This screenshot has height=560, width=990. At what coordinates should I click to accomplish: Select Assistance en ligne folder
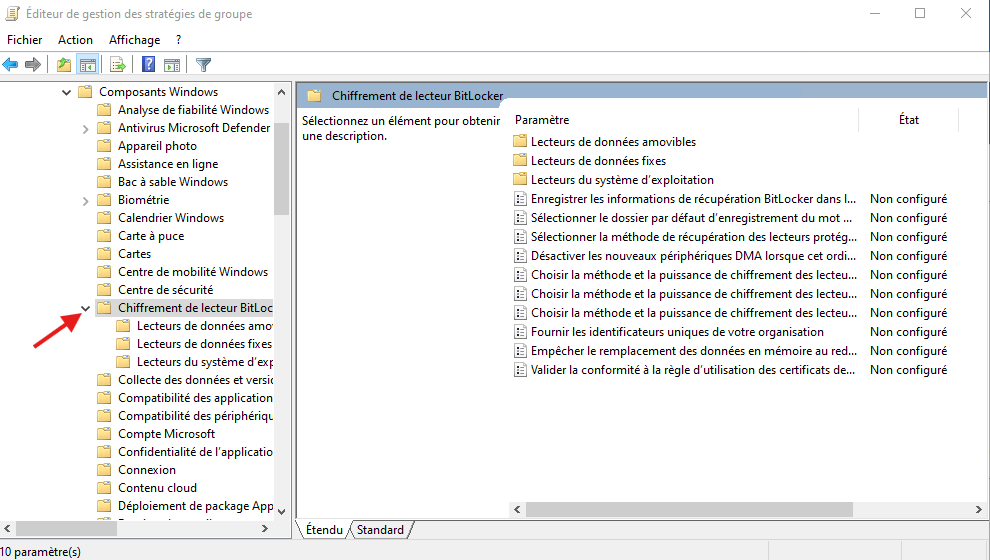(x=168, y=164)
